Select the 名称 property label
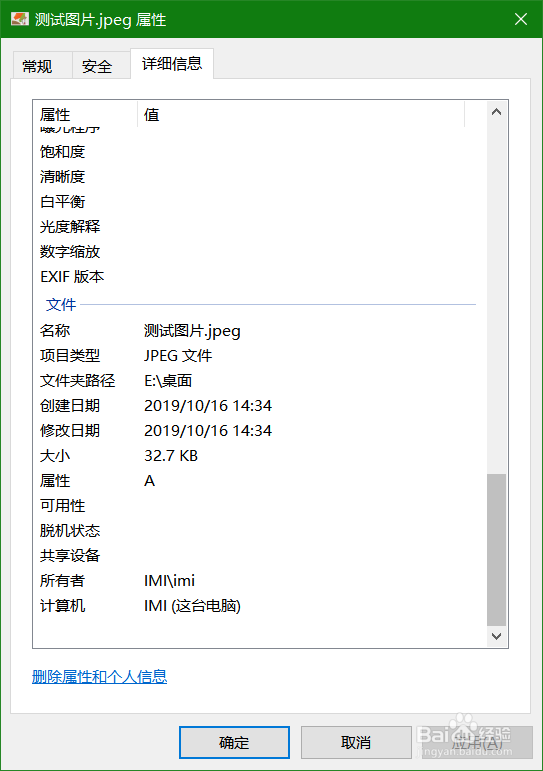 (55, 330)
